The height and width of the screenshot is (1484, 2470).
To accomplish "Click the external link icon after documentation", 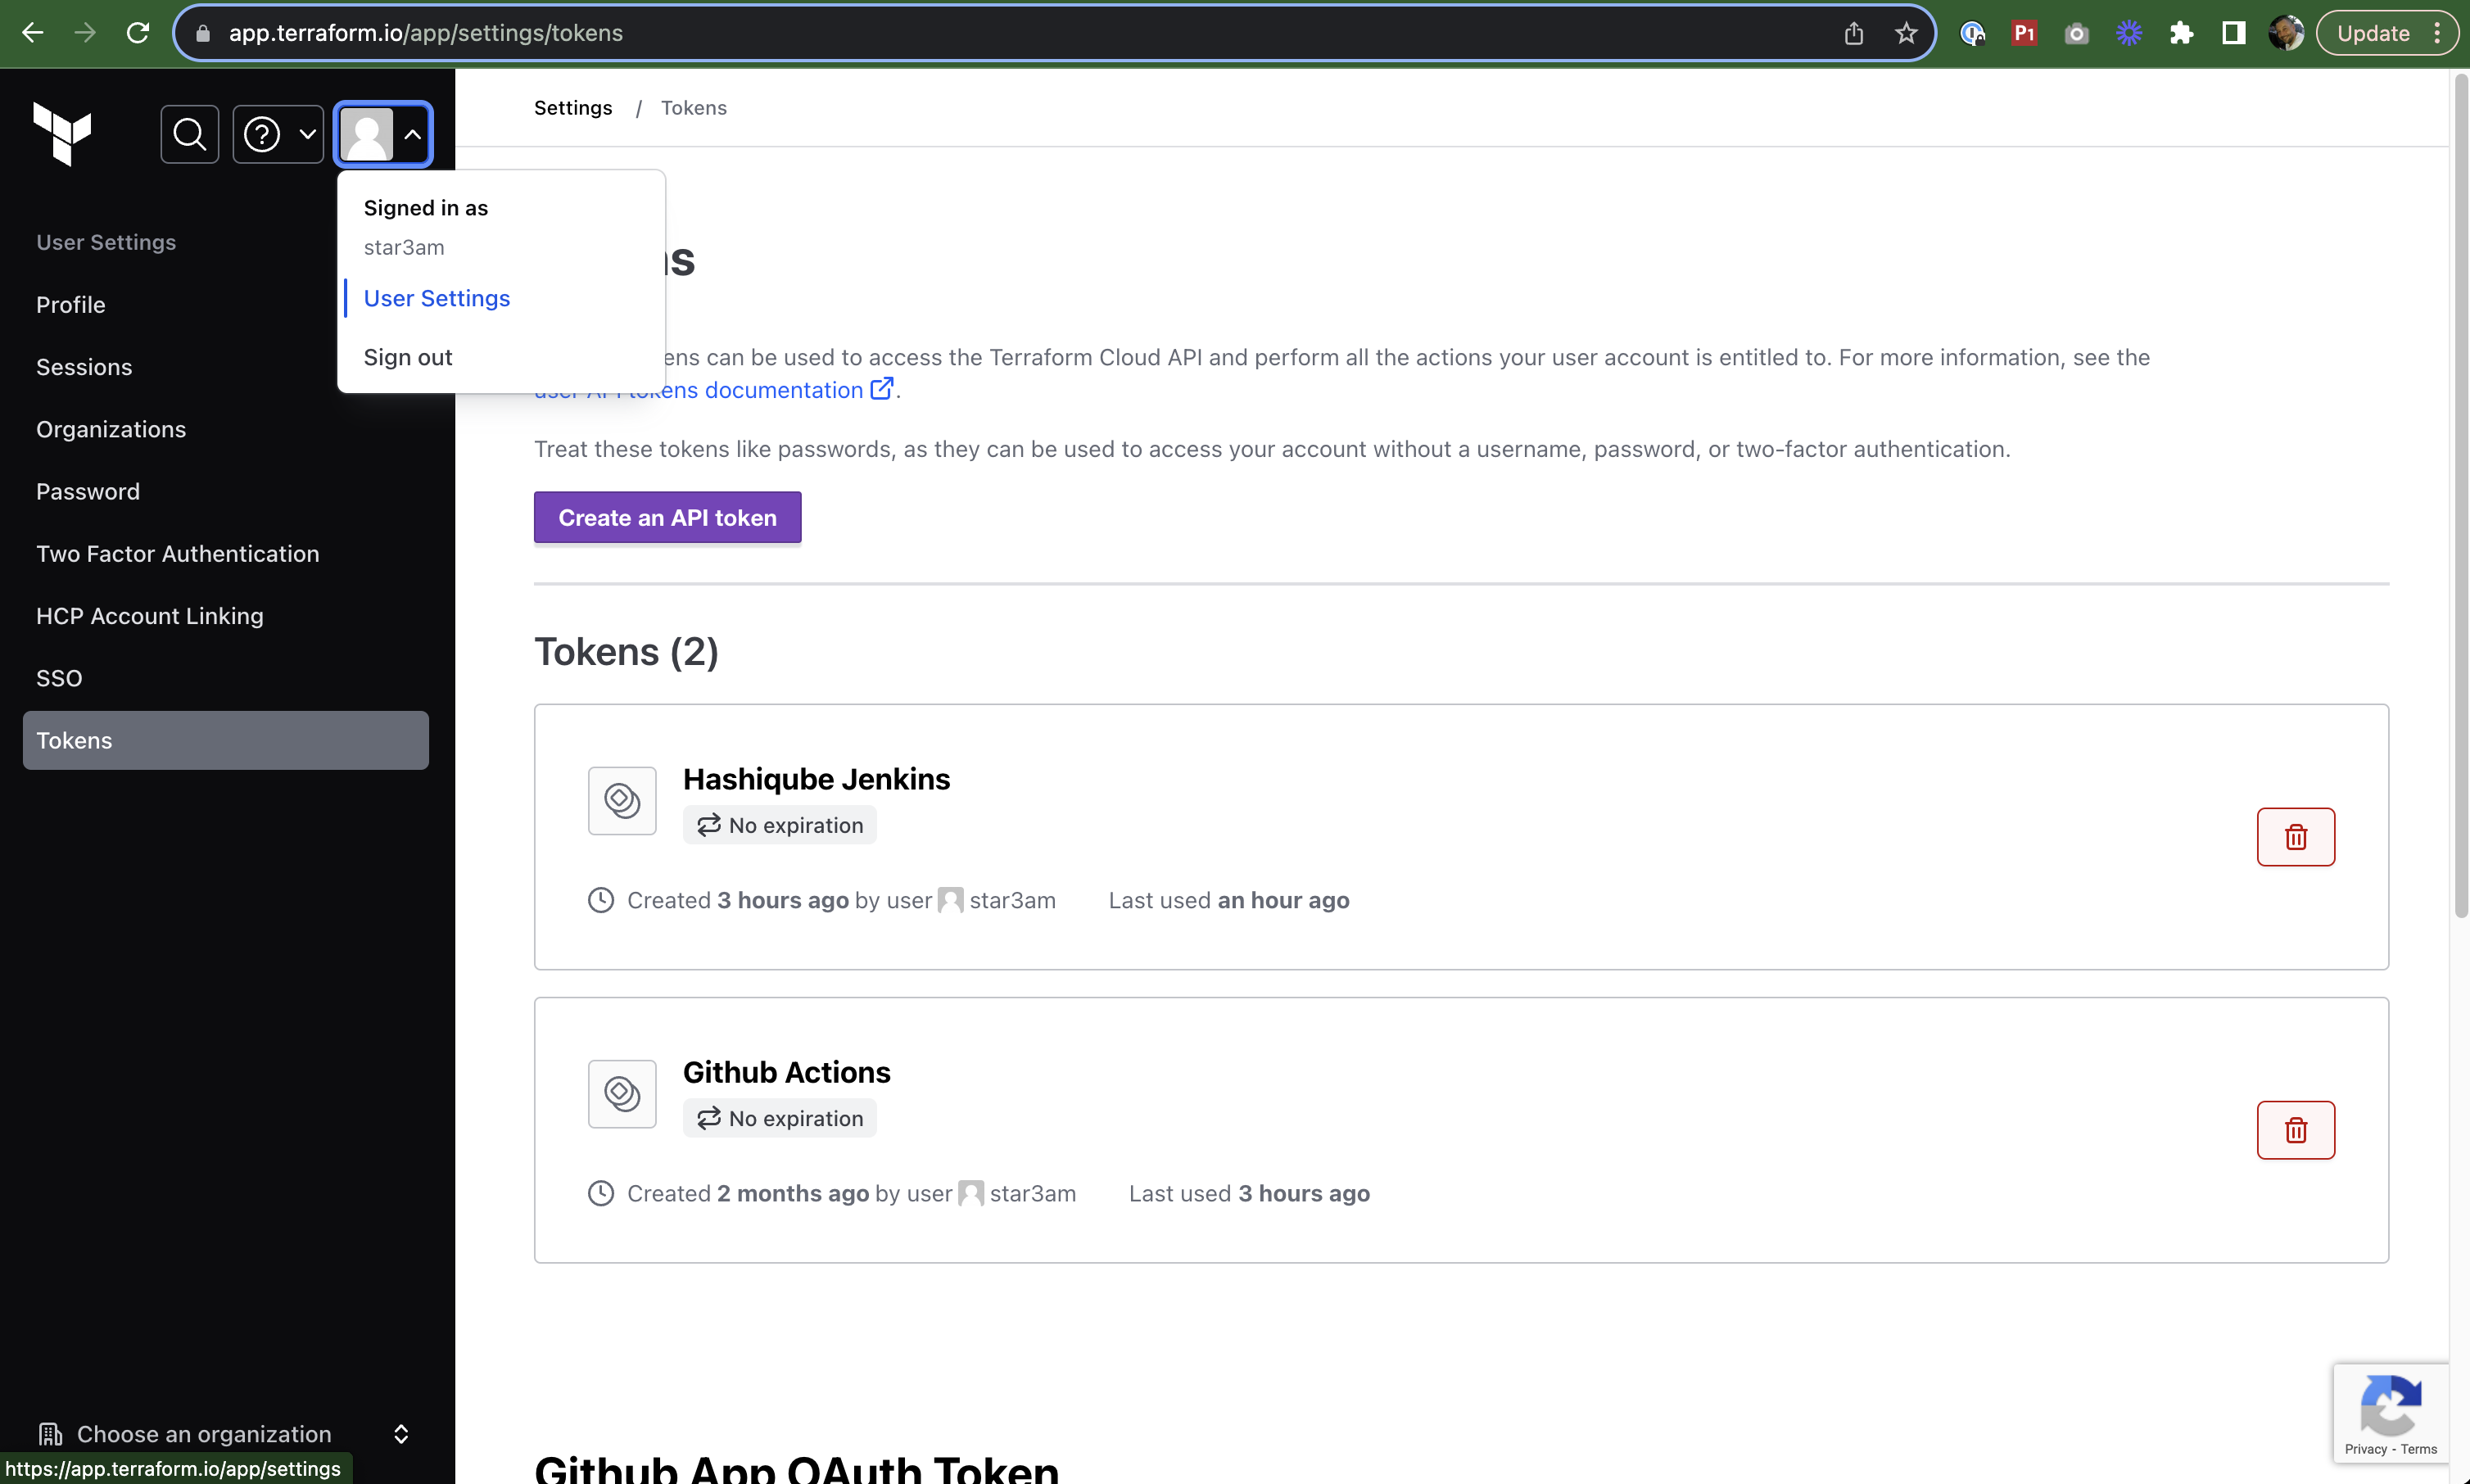I will pos(881,389).
